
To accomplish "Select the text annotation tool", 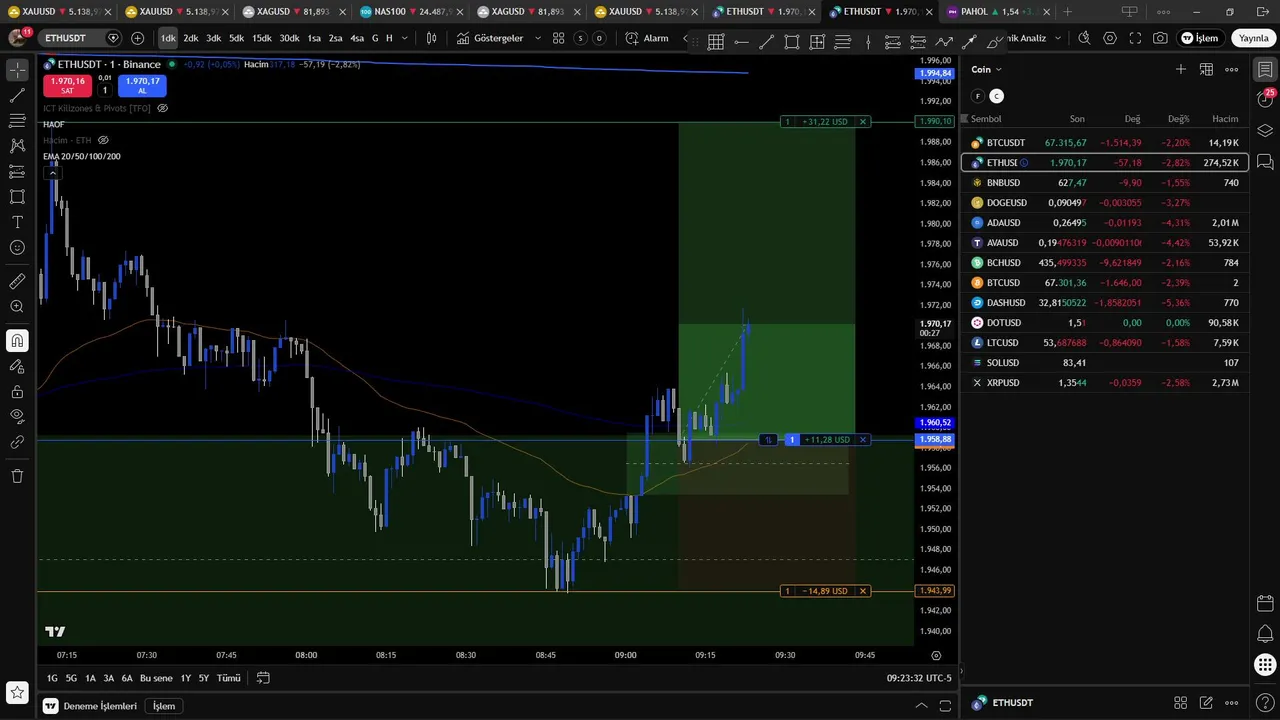I will click(17, 222).
